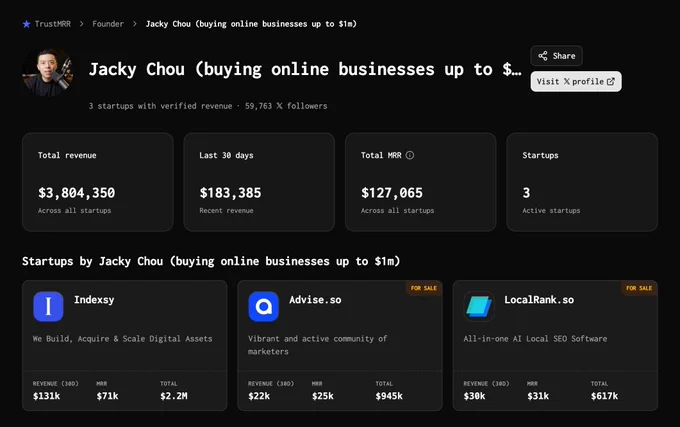The width and height of the screenshot is (680, 427).
Task: Click 'All-in-one AI Local SEO Software' description
Action: (535, 339)
